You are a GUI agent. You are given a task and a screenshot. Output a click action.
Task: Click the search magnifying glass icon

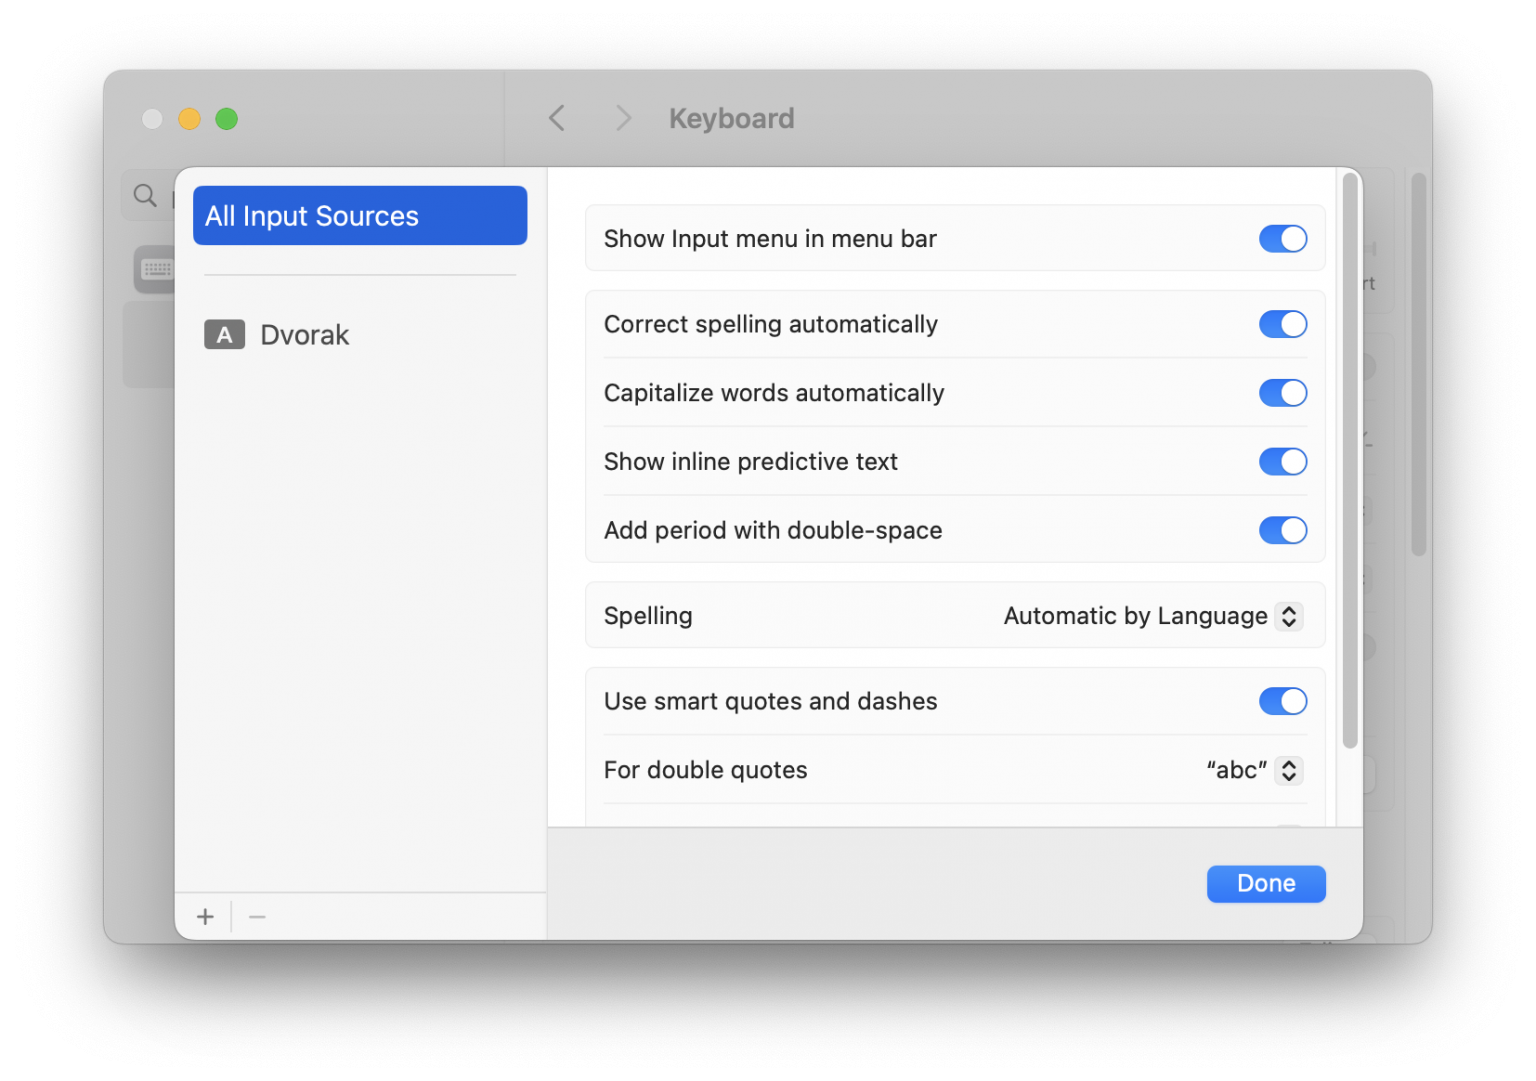[145, 195]
